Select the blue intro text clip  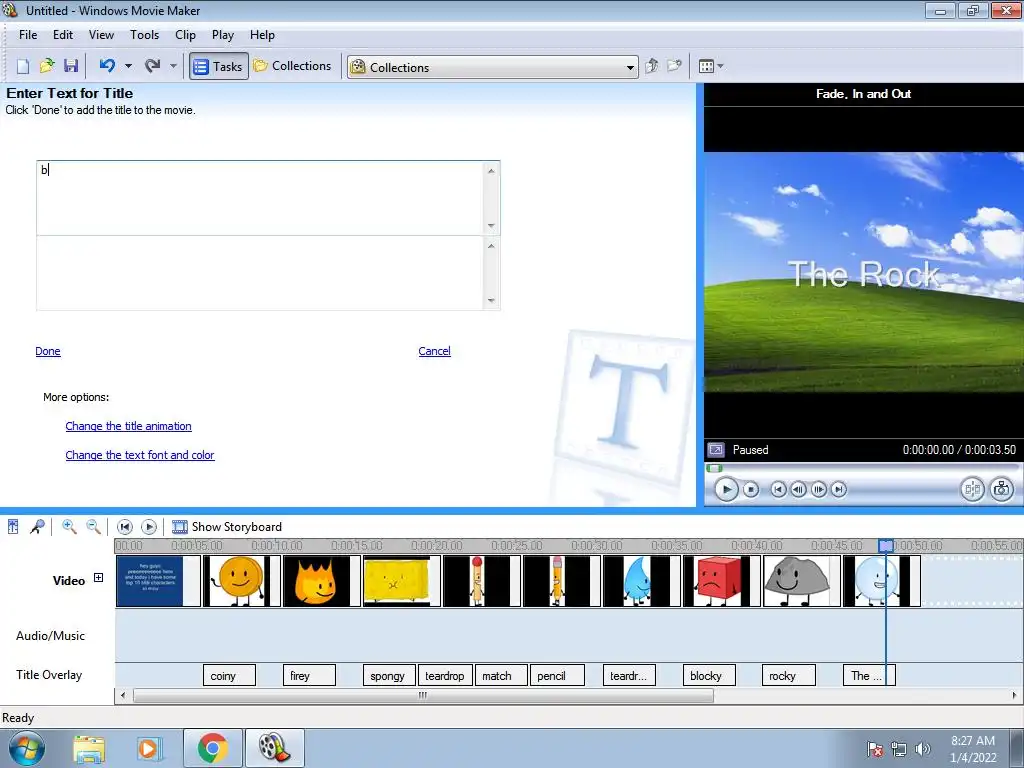click(x=158, y=581)
